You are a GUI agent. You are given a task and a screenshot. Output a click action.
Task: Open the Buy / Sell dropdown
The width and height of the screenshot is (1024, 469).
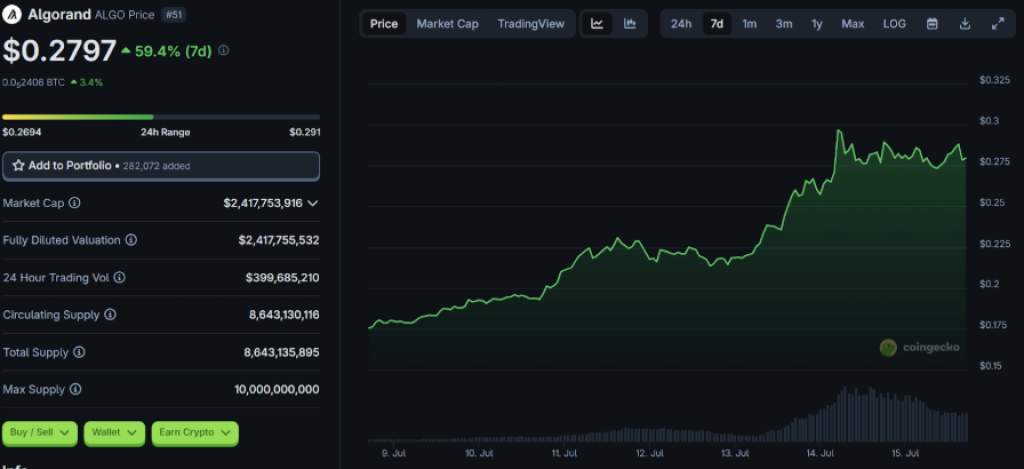click(40, 432)
